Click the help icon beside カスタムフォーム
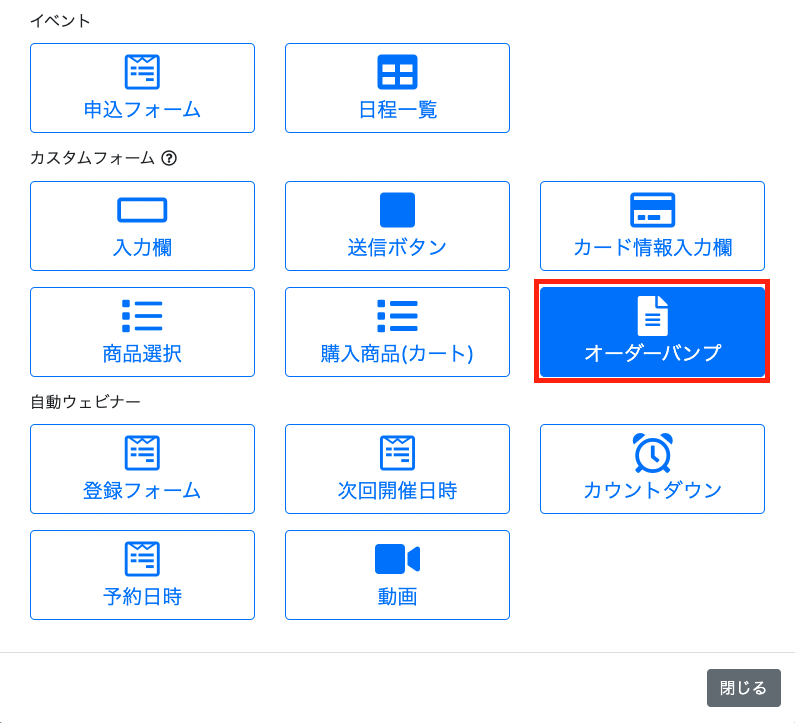 tap(169, 158)
